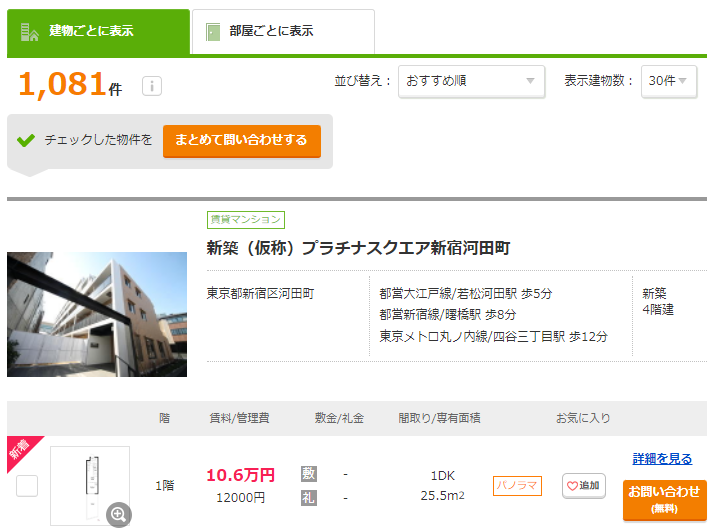
Task: Click the magnifier icon on the floor plan
Action: tap(118, 514)
